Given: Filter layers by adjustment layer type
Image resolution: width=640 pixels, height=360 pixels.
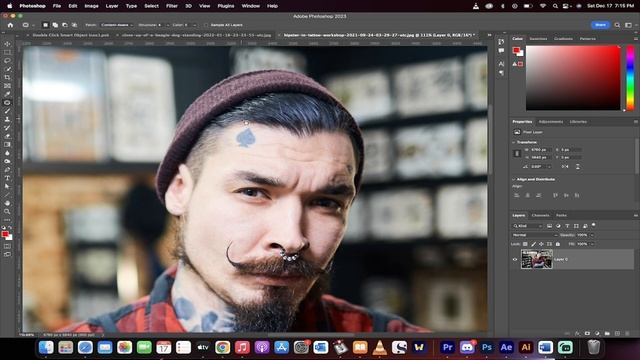Looking at the screenshot, I should pyautogui.click(x=558, y=226).
